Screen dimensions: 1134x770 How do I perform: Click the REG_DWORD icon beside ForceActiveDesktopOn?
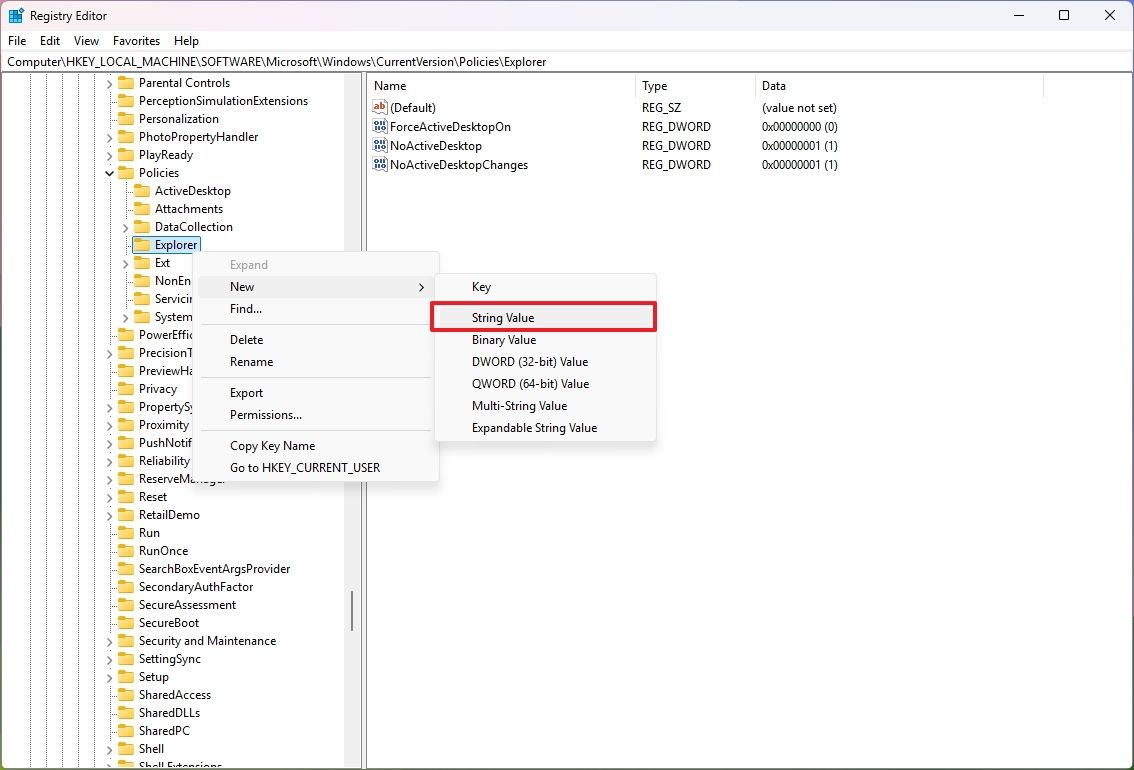point(380,126)
